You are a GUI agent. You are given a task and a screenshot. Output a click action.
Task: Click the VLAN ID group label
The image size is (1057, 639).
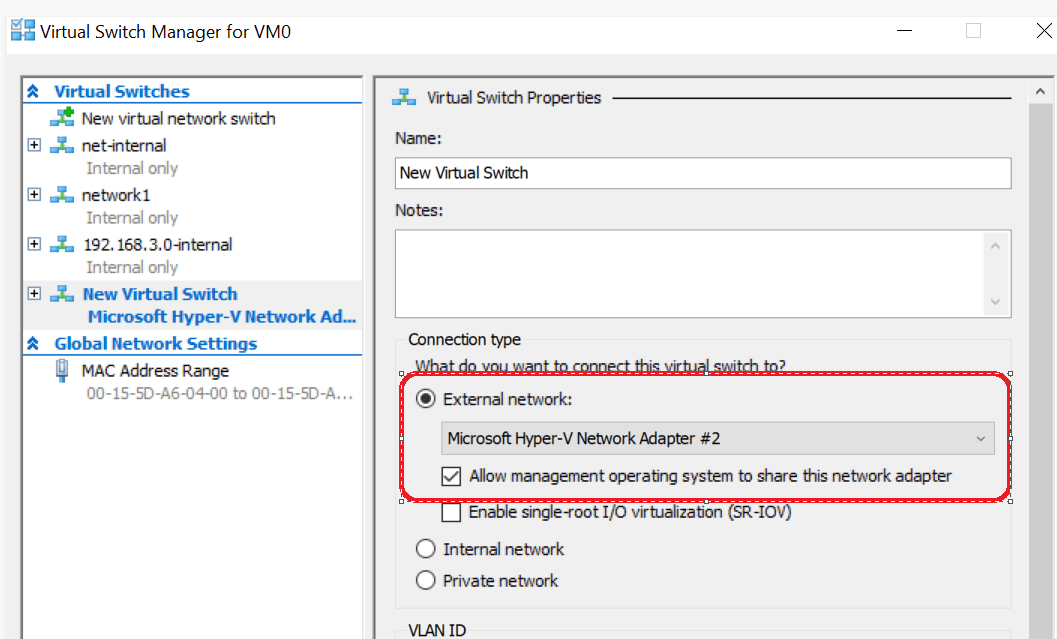pos(437,630)
